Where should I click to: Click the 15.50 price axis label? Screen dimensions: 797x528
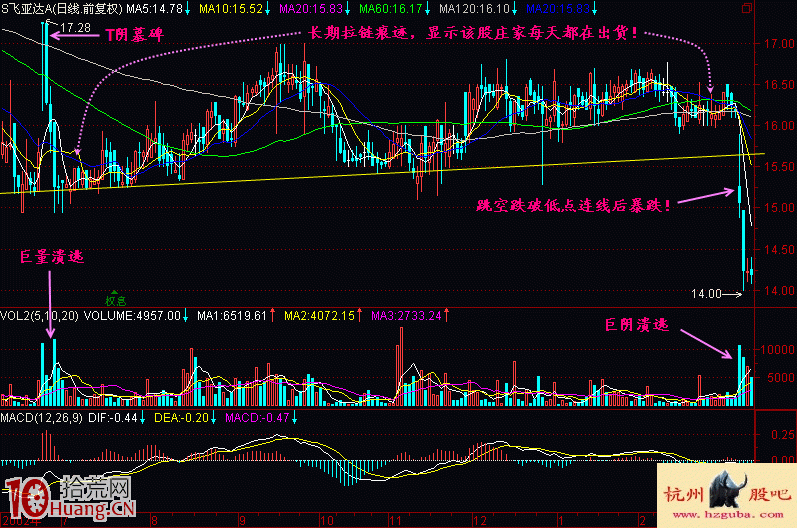point(780,167)
